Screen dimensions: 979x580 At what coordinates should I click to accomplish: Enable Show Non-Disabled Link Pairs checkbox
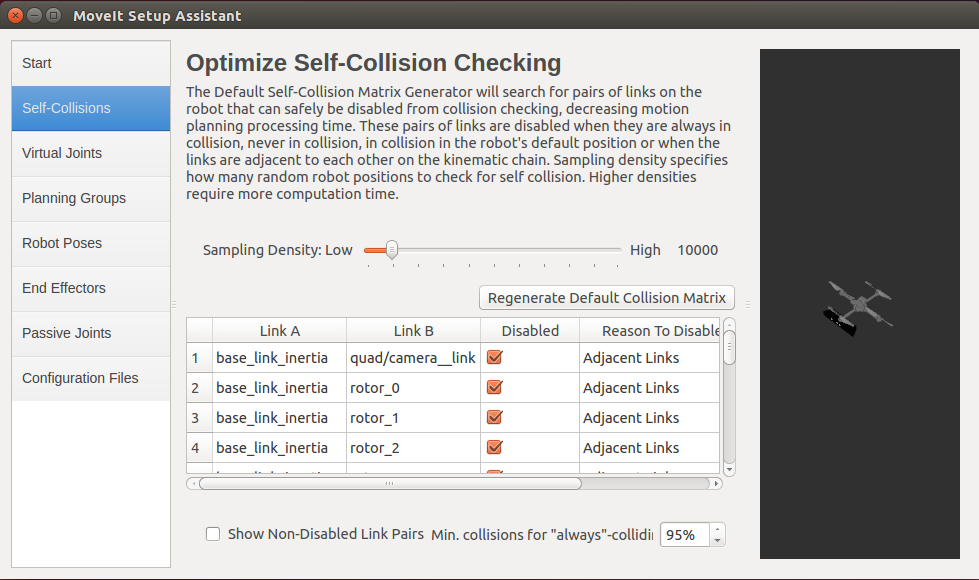point(213,534)
